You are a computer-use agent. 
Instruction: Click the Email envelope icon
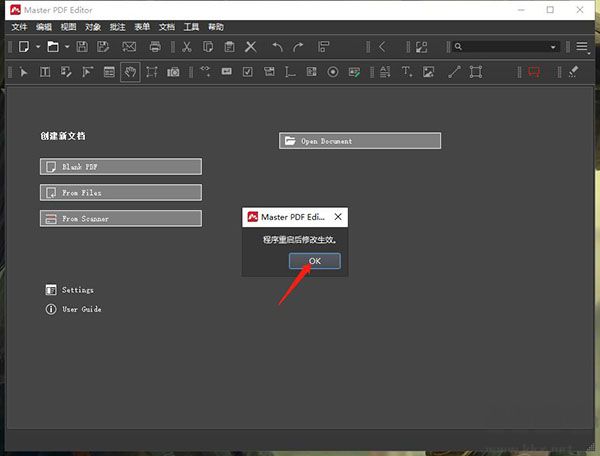coord(129,46)
